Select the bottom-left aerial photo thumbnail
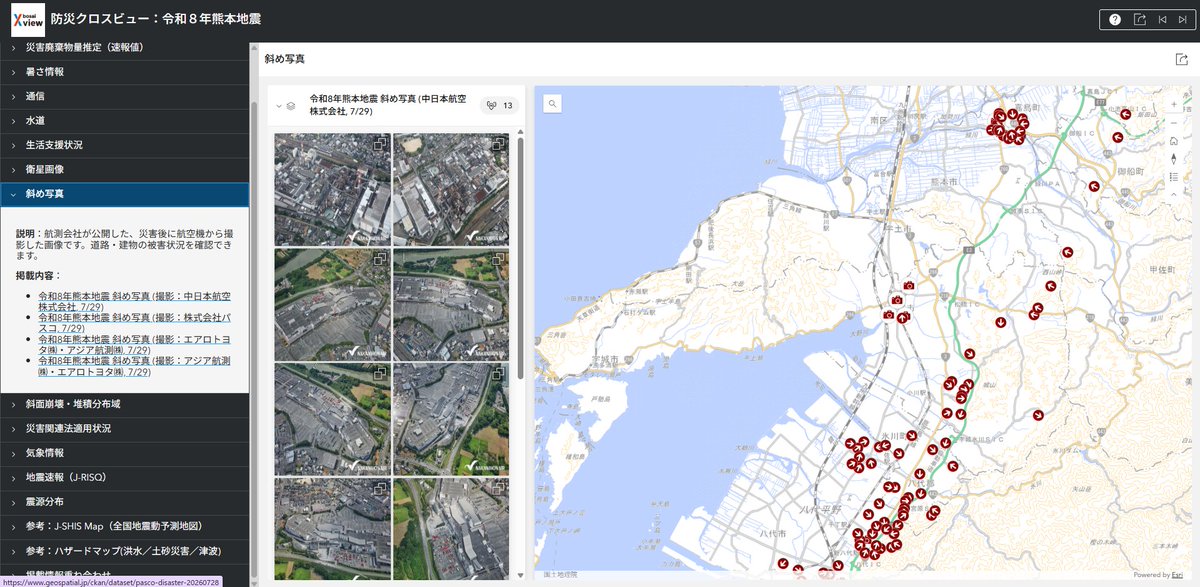This screenshot has height=587, width=1200. coord(332,528)
